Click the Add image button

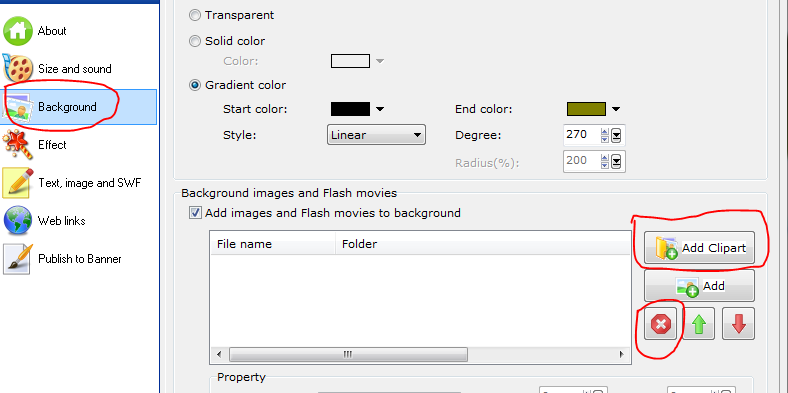(700, 286)
